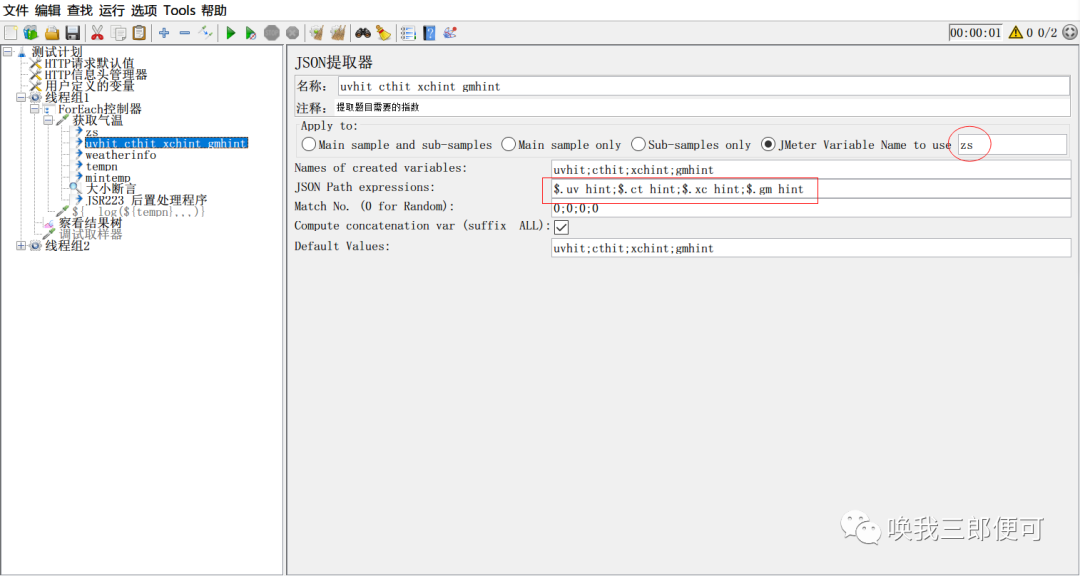This screenshot has width=1080, height=576.
Task: Collapse the 获取气温 sampler node
Action: tap(48, 120)
